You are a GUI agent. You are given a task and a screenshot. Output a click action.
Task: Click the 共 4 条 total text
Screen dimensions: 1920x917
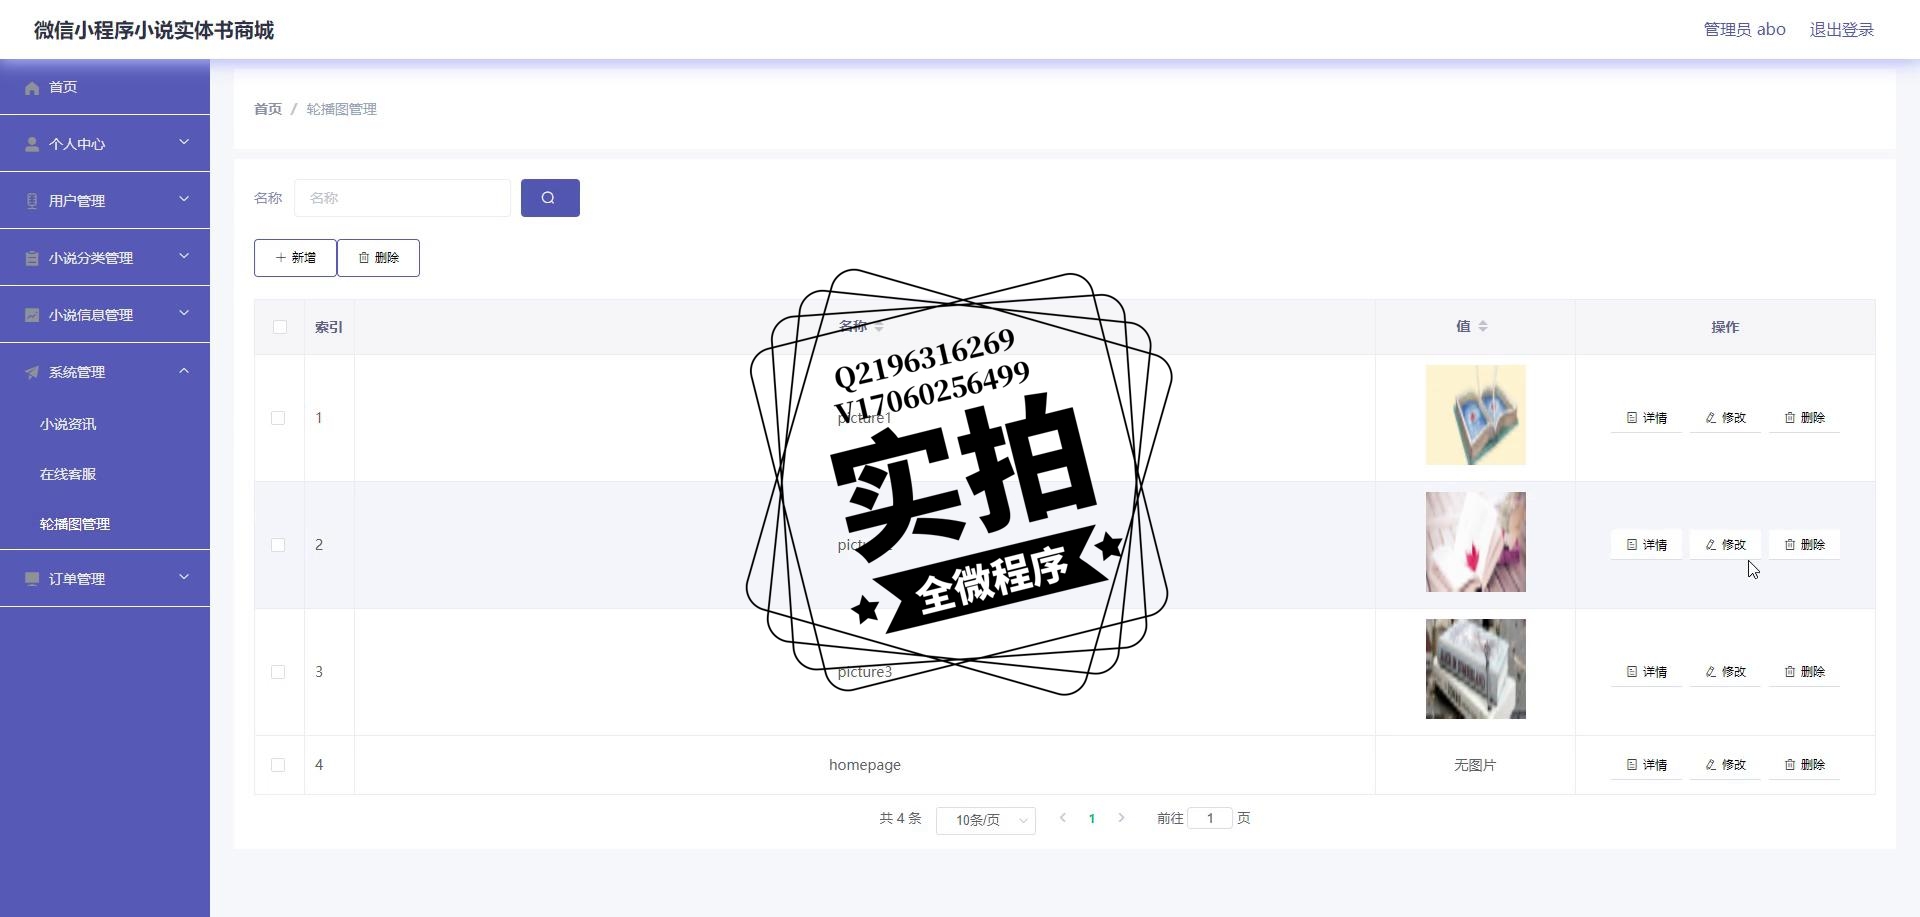click(900, 818)
